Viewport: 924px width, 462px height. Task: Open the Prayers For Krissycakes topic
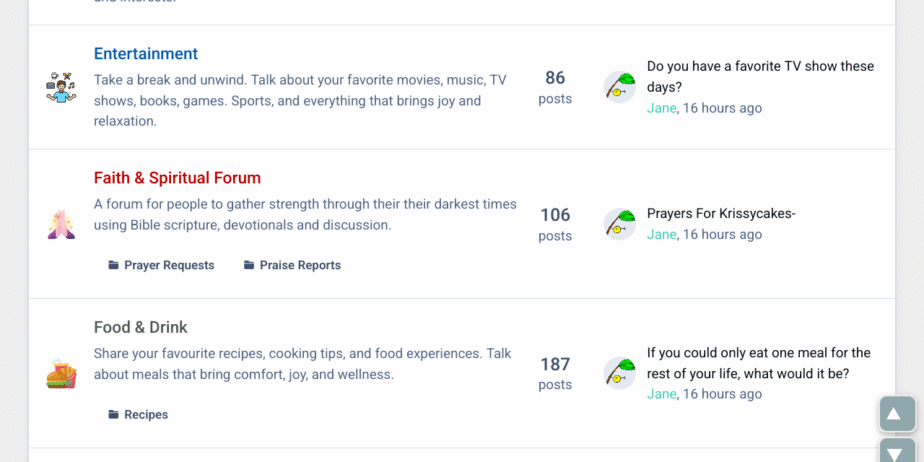[x=721, y=213]
